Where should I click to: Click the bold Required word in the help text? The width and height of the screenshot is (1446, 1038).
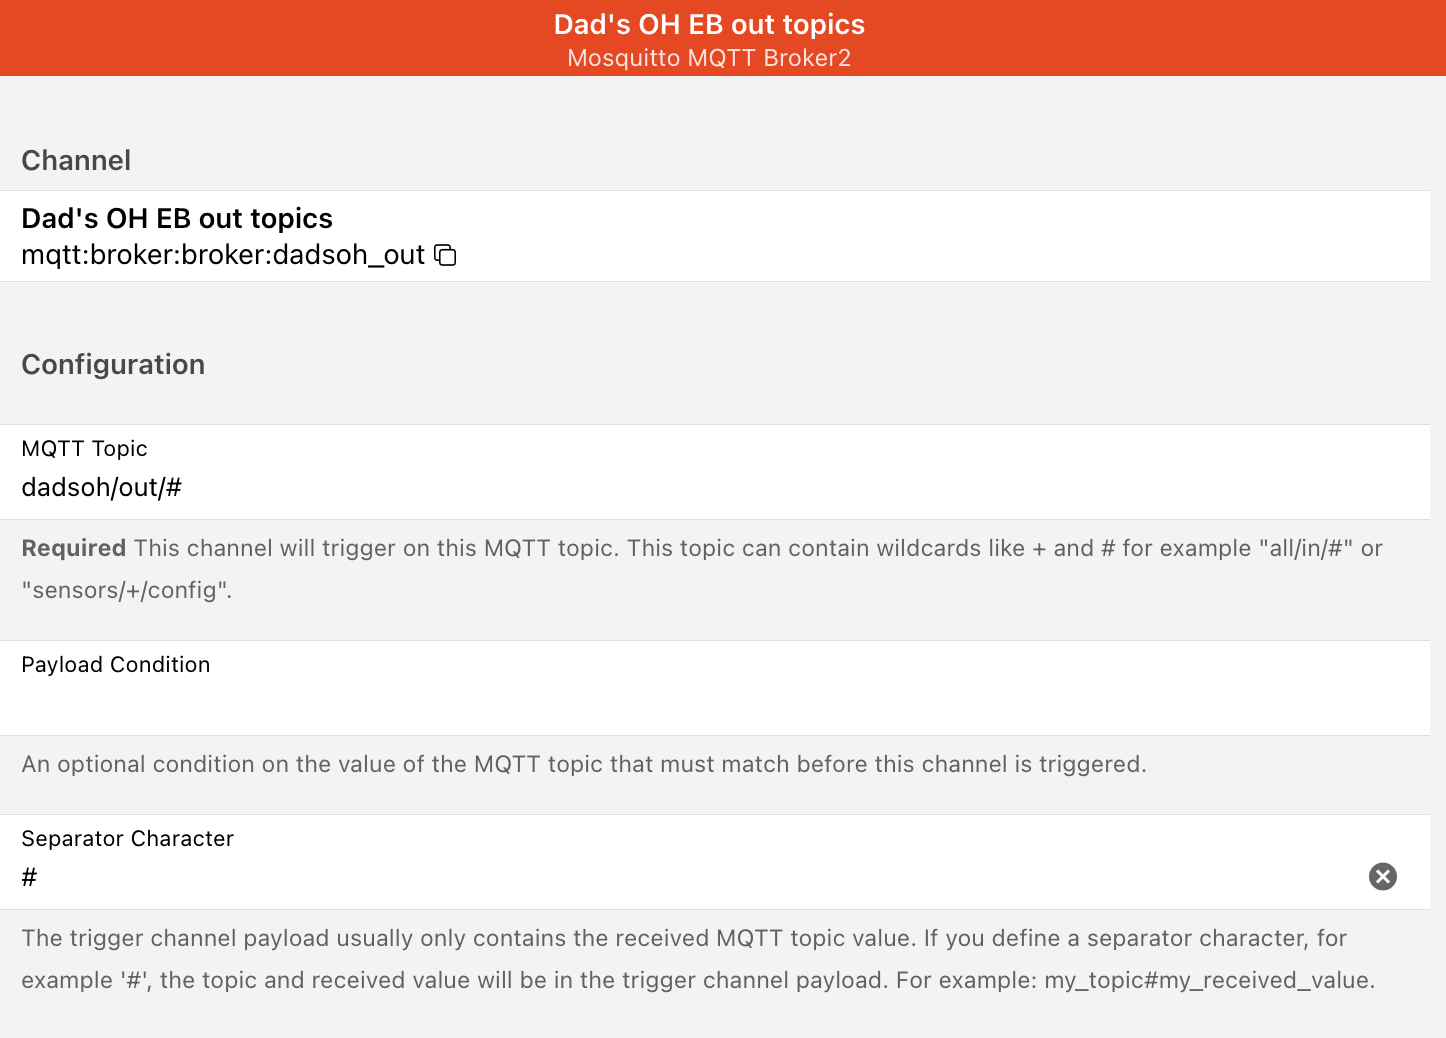[73, 548]
